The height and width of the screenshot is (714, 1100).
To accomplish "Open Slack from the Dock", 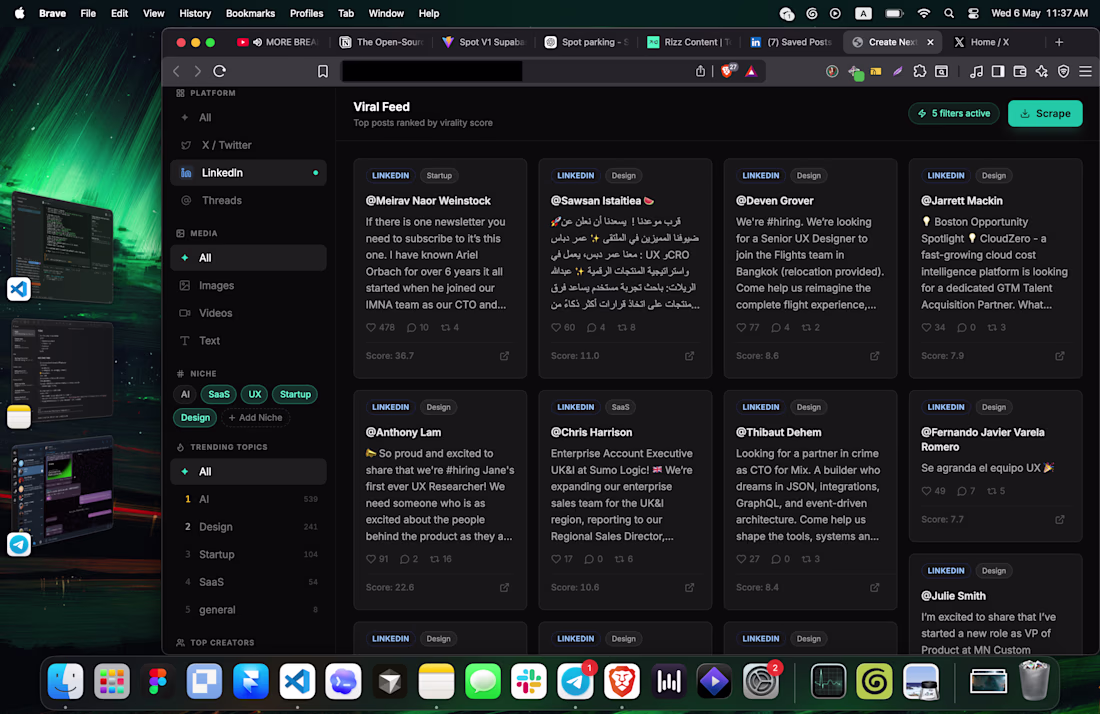I will click(528, 681).
